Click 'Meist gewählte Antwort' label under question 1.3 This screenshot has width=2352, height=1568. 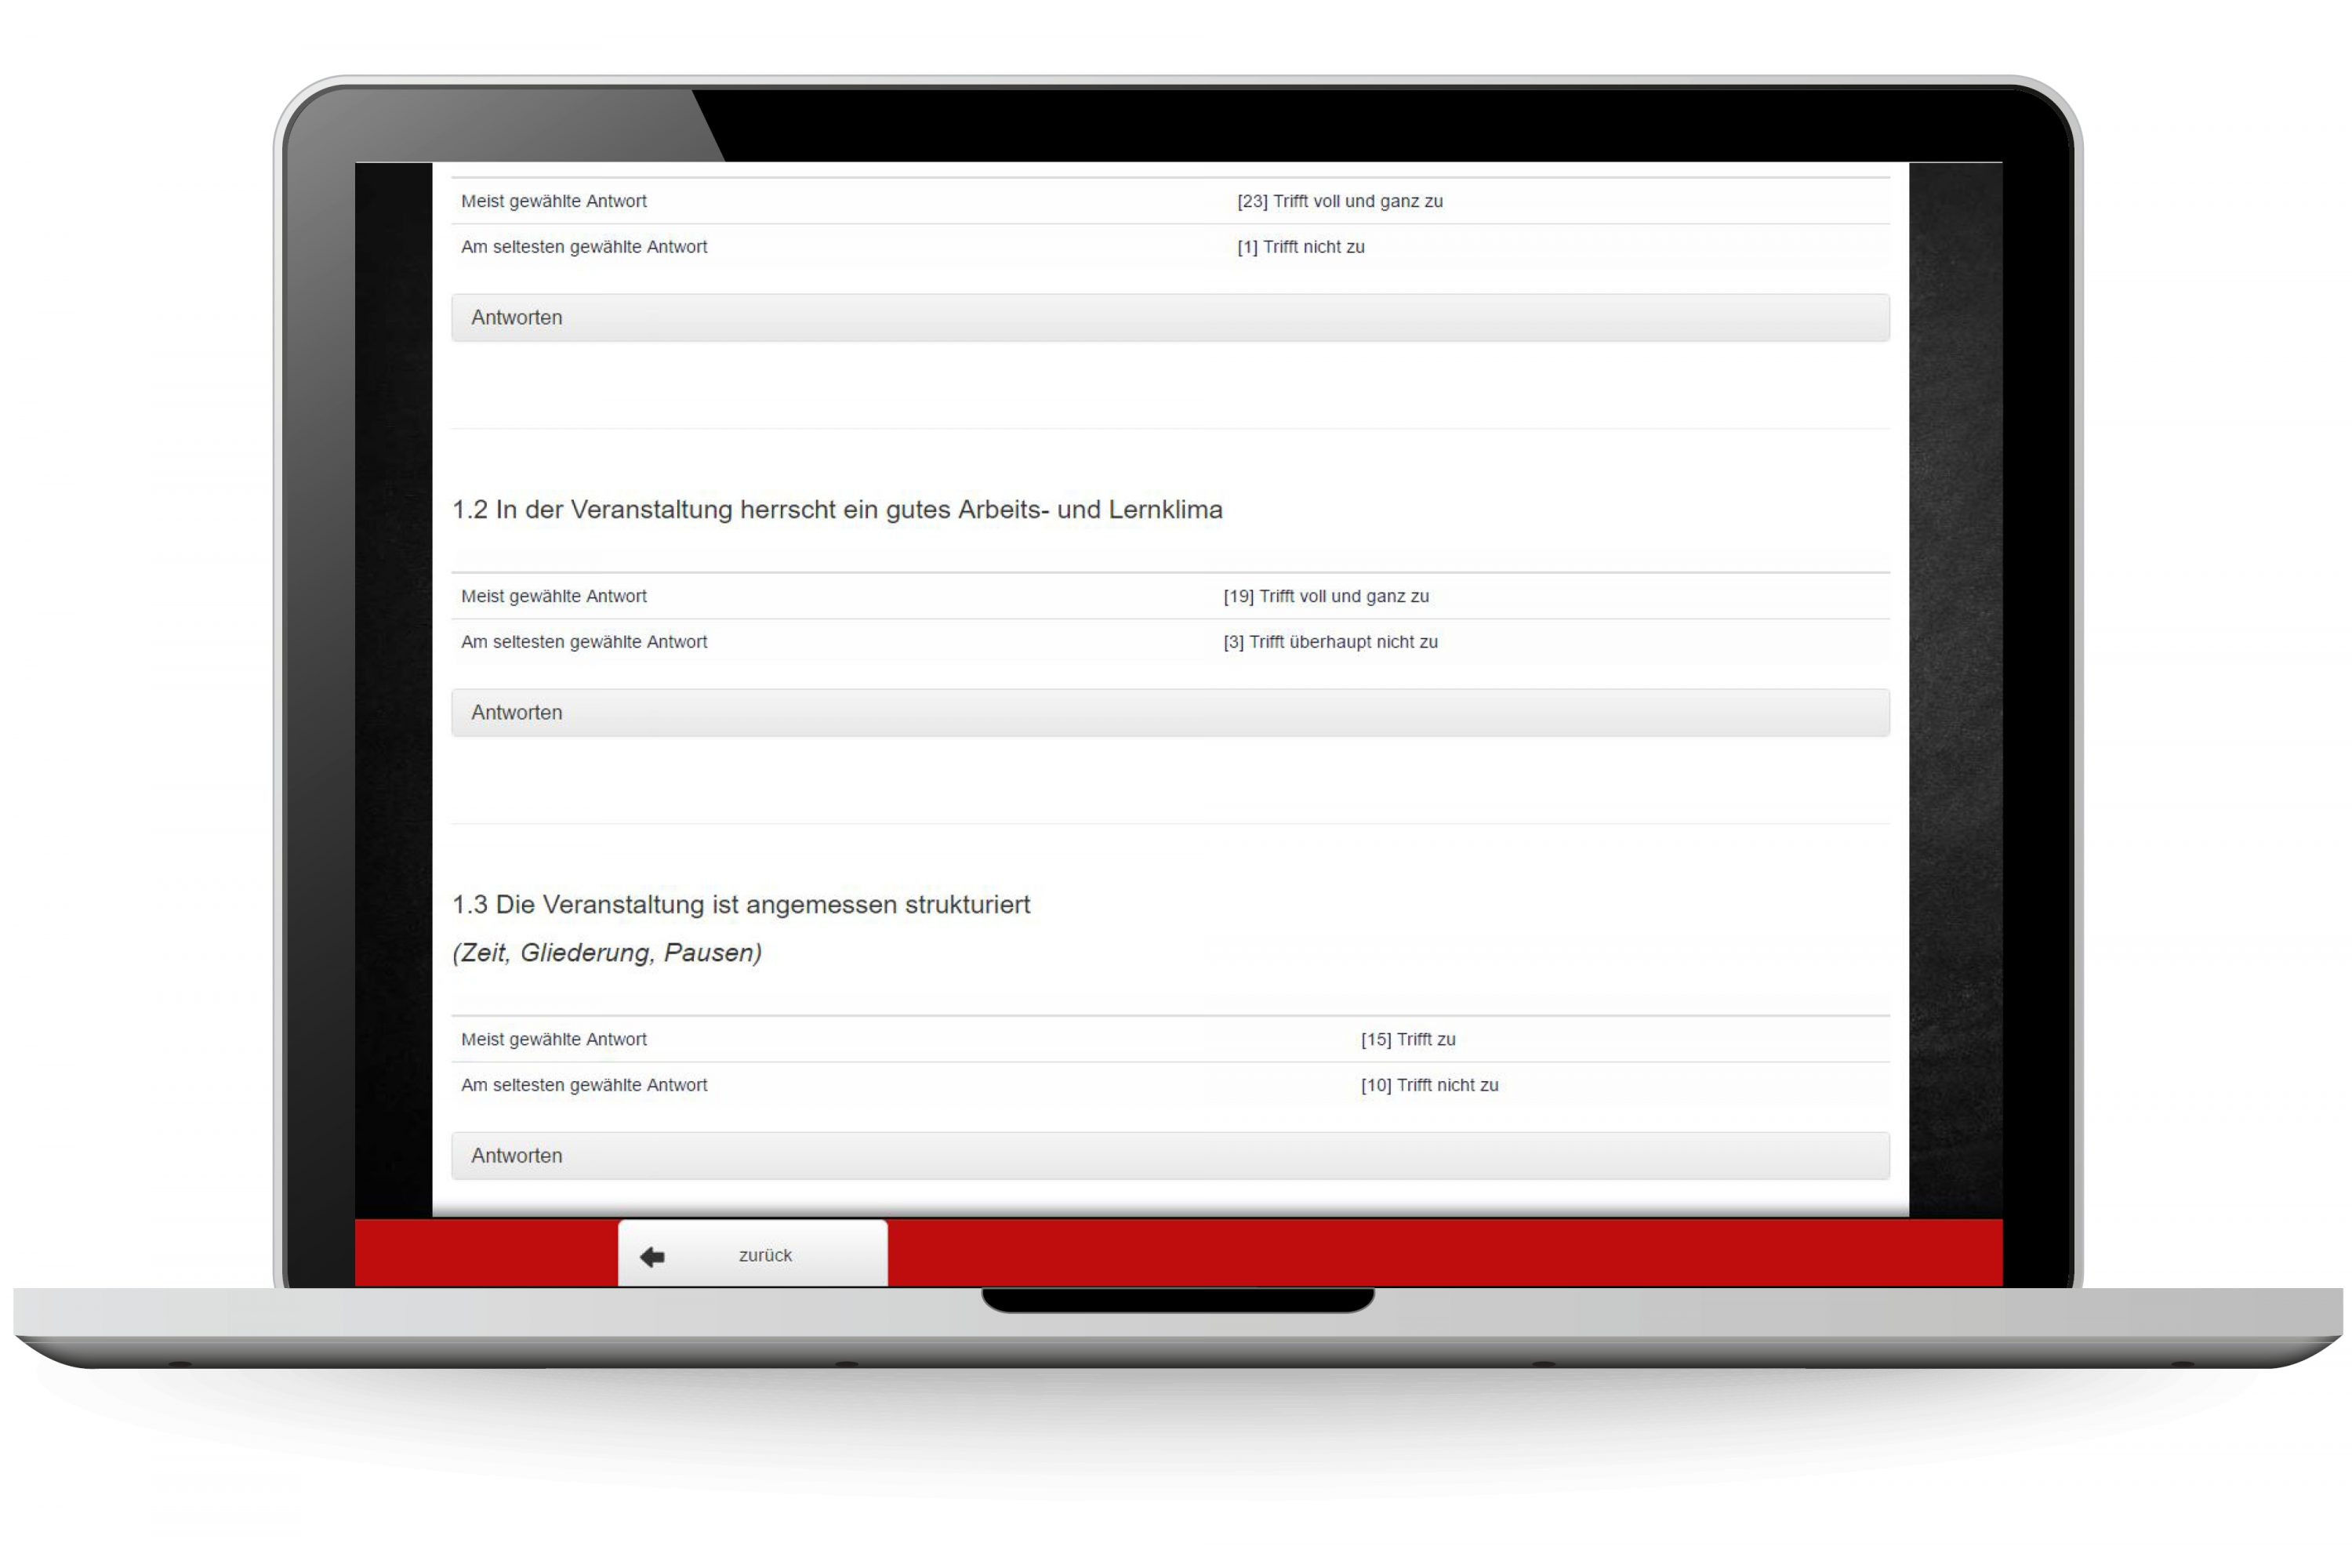[x=554, y=1039]
